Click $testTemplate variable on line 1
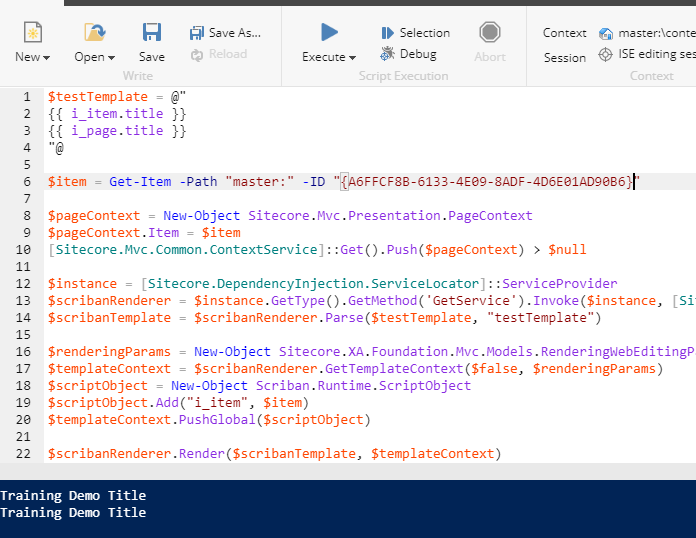This screenshot has width=696, height=538. point(98,96)
